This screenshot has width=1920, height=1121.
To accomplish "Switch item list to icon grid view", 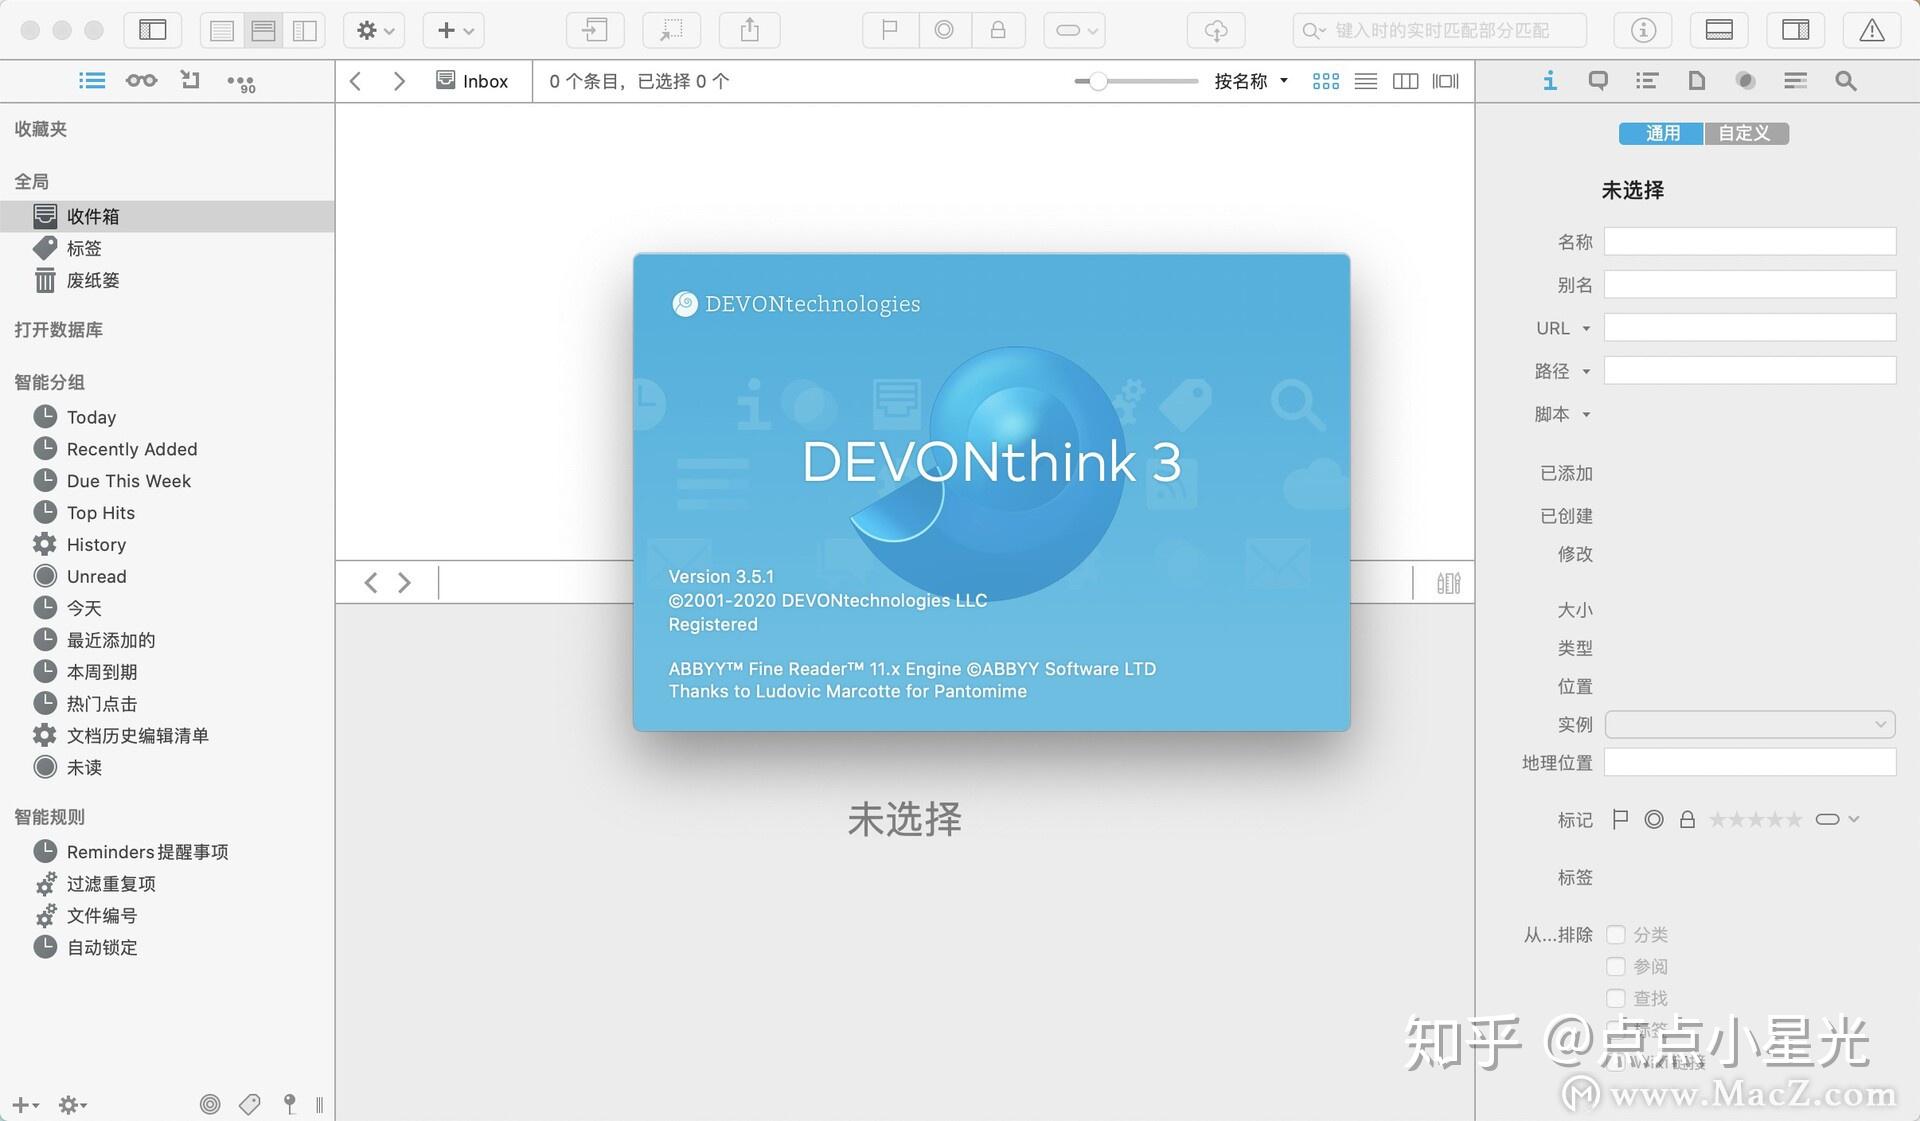I will tap(1325, 81).
